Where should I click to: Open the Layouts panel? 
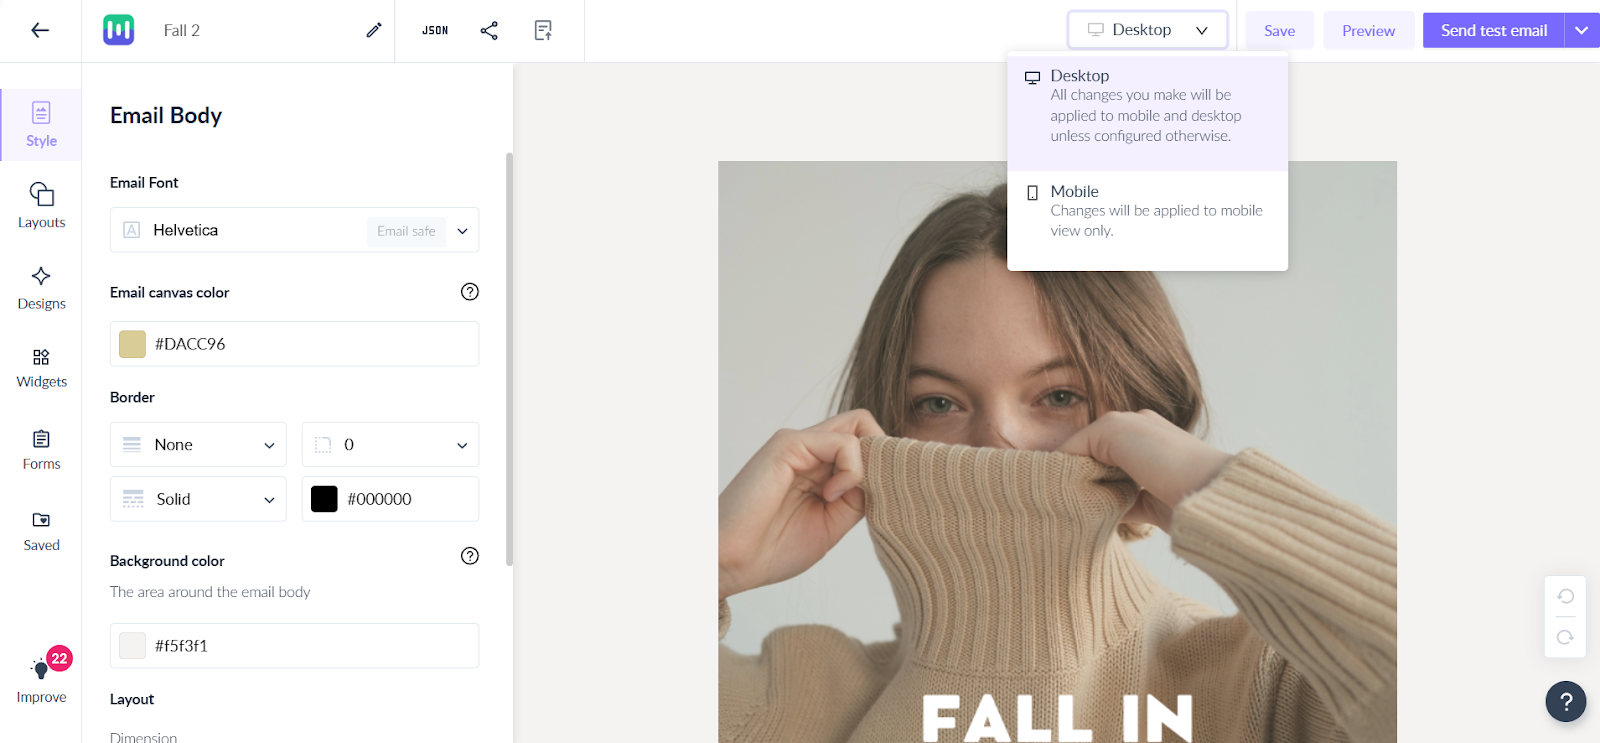tap(41, 205)
